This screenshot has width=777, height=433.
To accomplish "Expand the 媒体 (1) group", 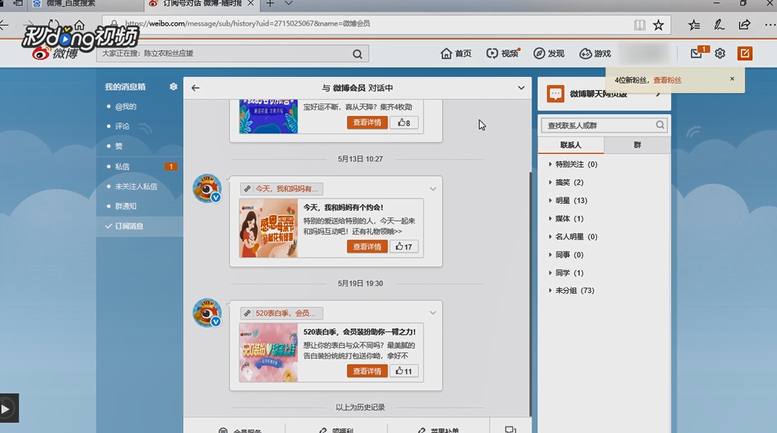I will [566, 218].
